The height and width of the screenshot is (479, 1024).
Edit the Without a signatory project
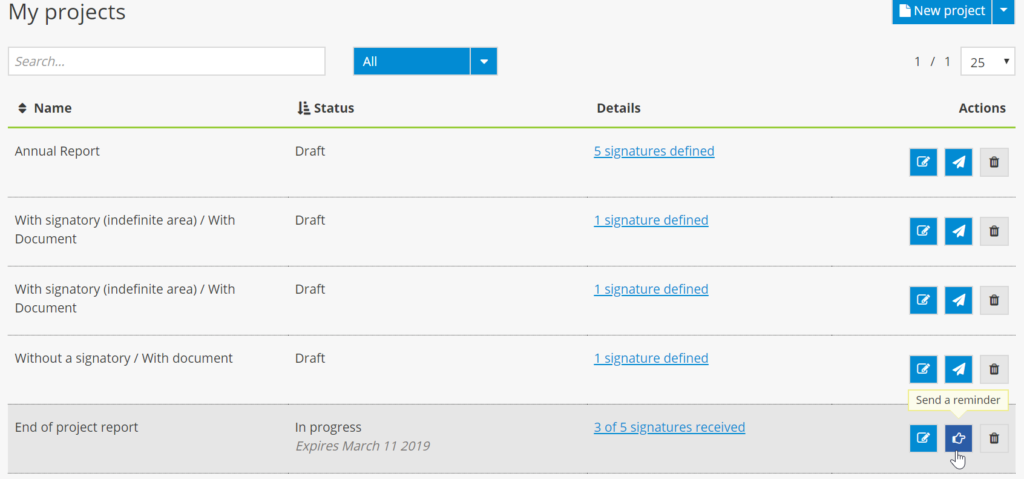coord(923,369)
